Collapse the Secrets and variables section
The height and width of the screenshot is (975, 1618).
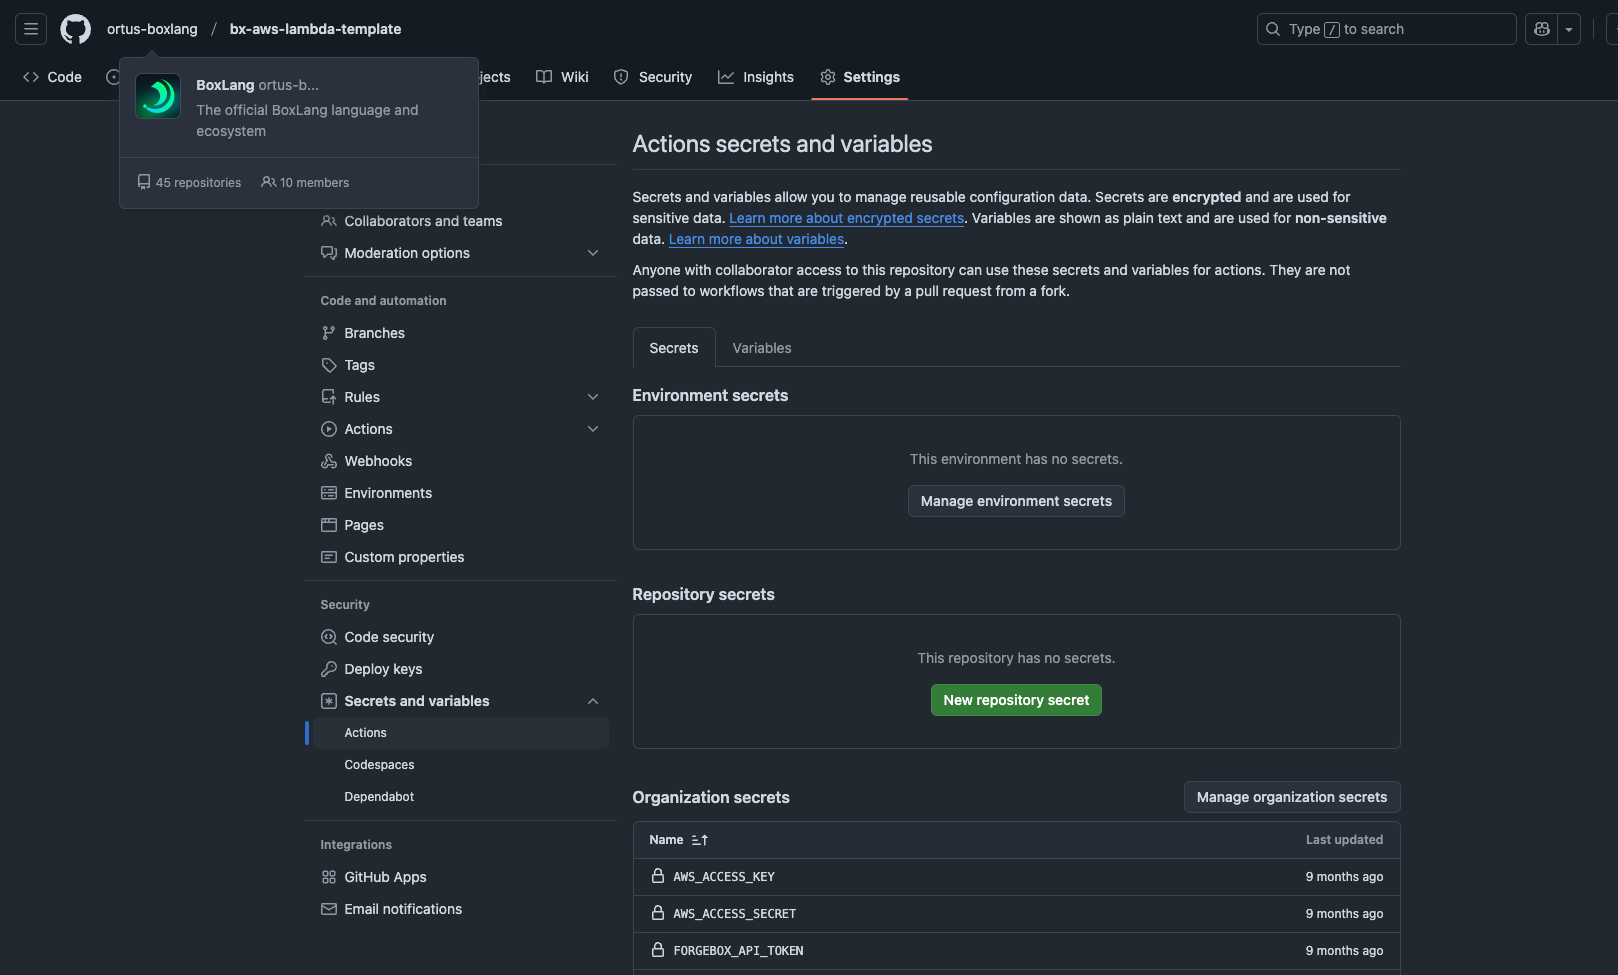coord(592,701)
